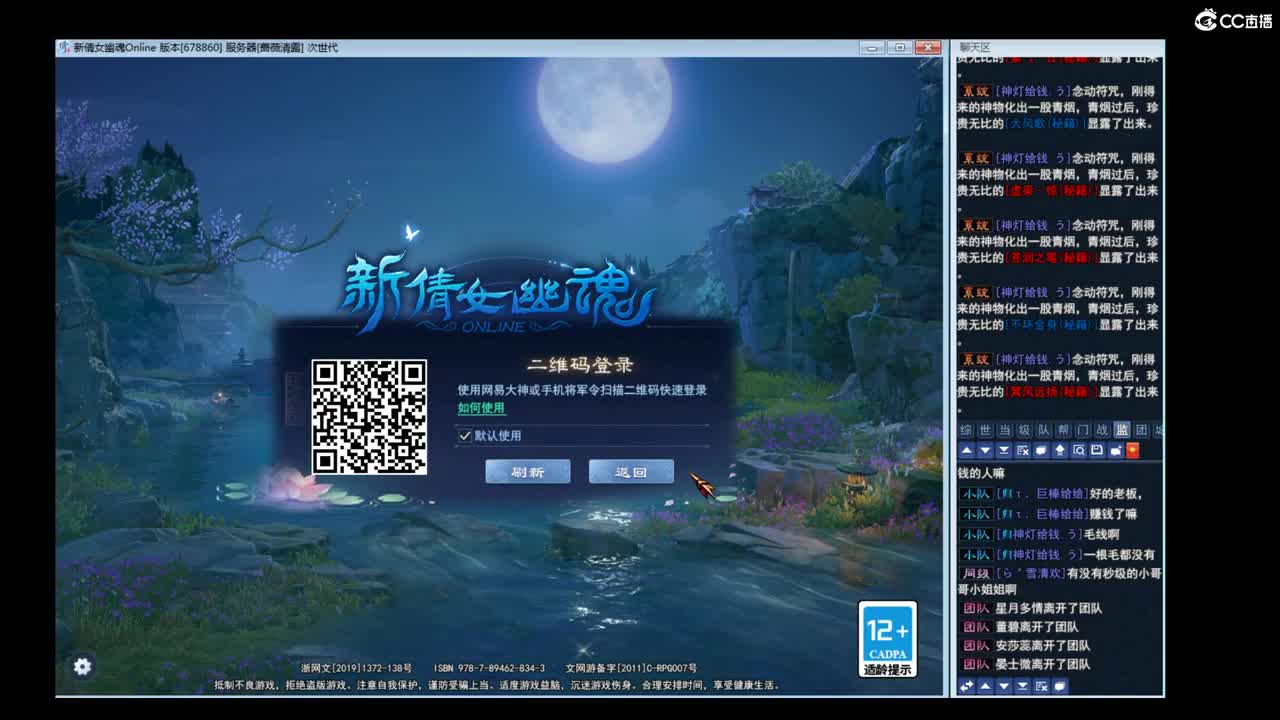Screen dimensions: 1280x720
Task: Select the 综 chat channel tab
Action: pos(966,430)
